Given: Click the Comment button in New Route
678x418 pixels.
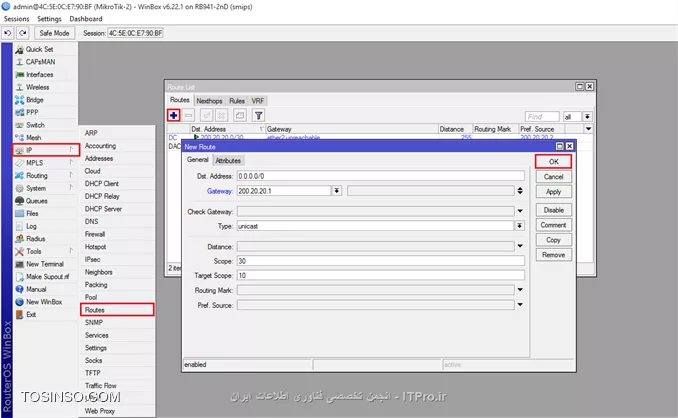Looking at the screenshot, I should point(553,225).
